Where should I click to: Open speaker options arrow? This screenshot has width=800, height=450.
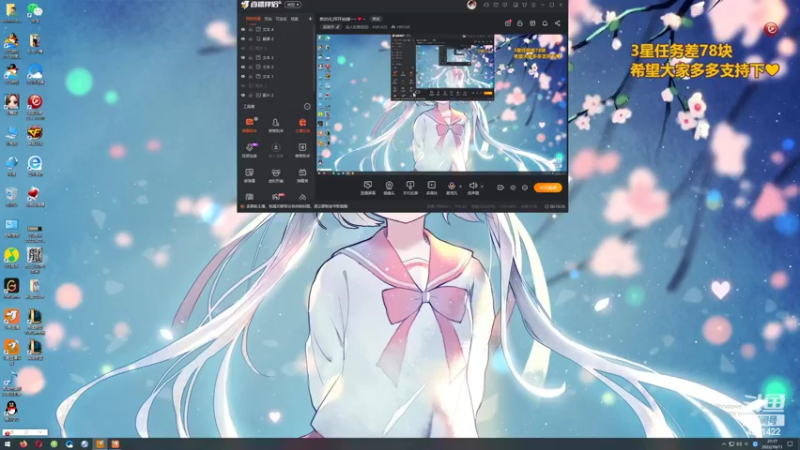pyautogui.click(x=482, y=187)
